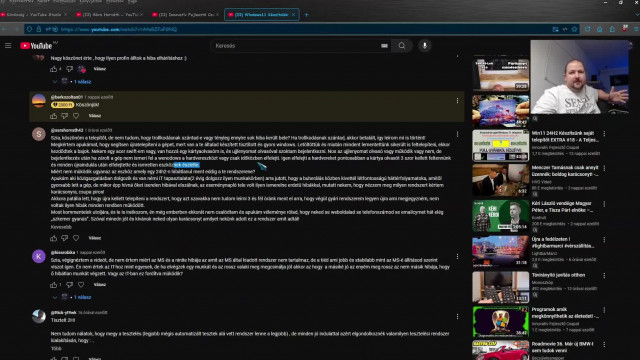
Task: Like the @berkezoltan01 thank-you comment
Action: click(x=53, y=116)
